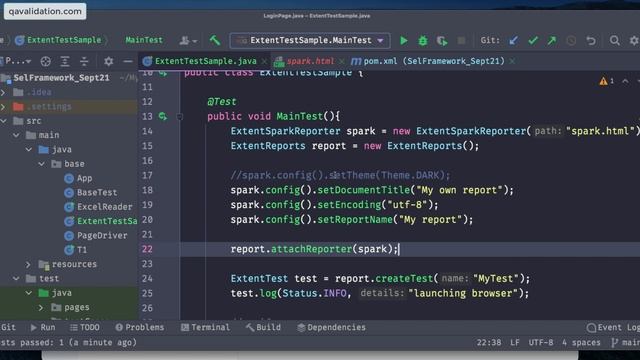Screen dimensions: 640x360
Task: Collapse the main java folder
Action: (29, 149)
